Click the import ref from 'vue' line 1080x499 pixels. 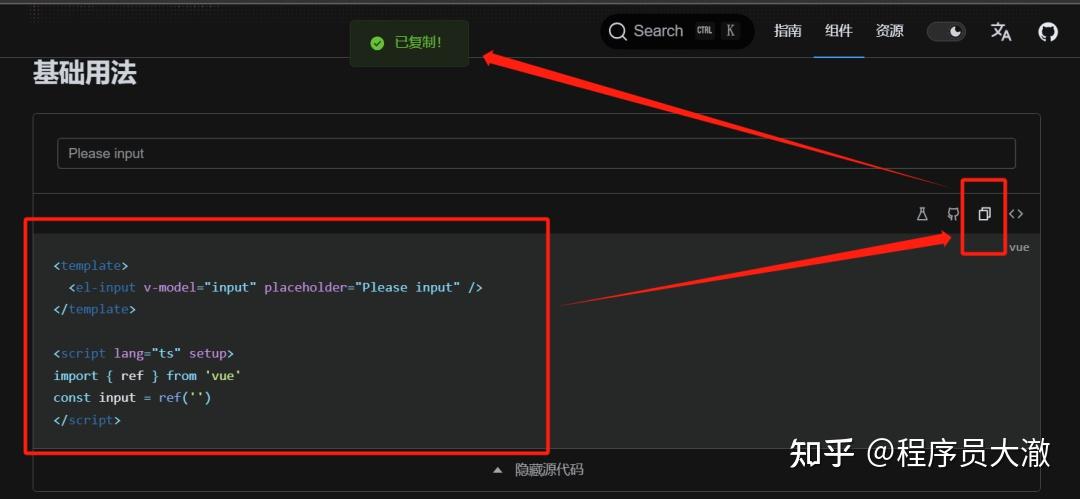coord(147,376)
